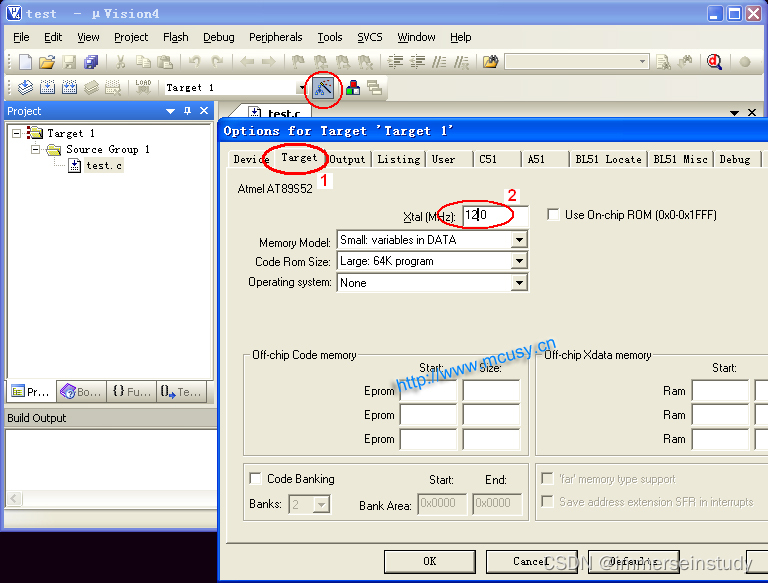Switch to the Listing tab
Viewport: 768px width, 583px height.
point(399,159)
